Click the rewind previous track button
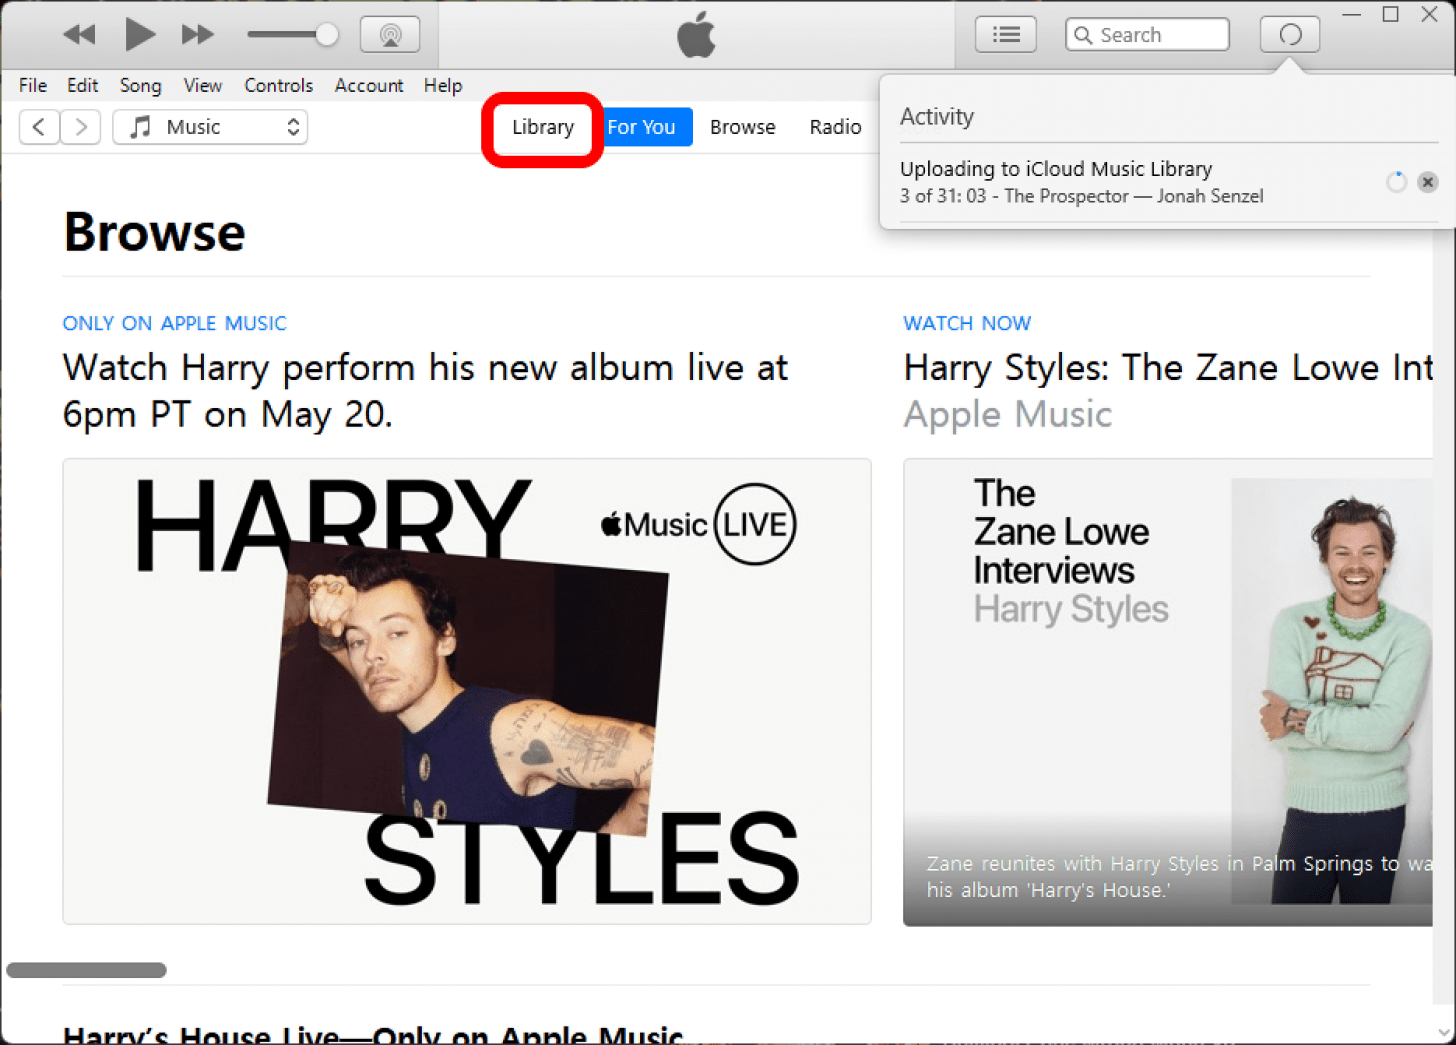 (x=78, y=35)
